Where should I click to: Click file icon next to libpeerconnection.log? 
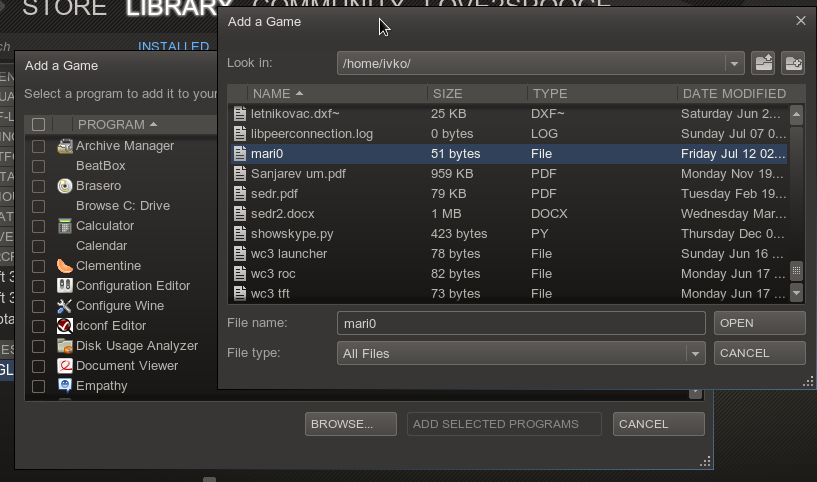(x=240, y=134)
